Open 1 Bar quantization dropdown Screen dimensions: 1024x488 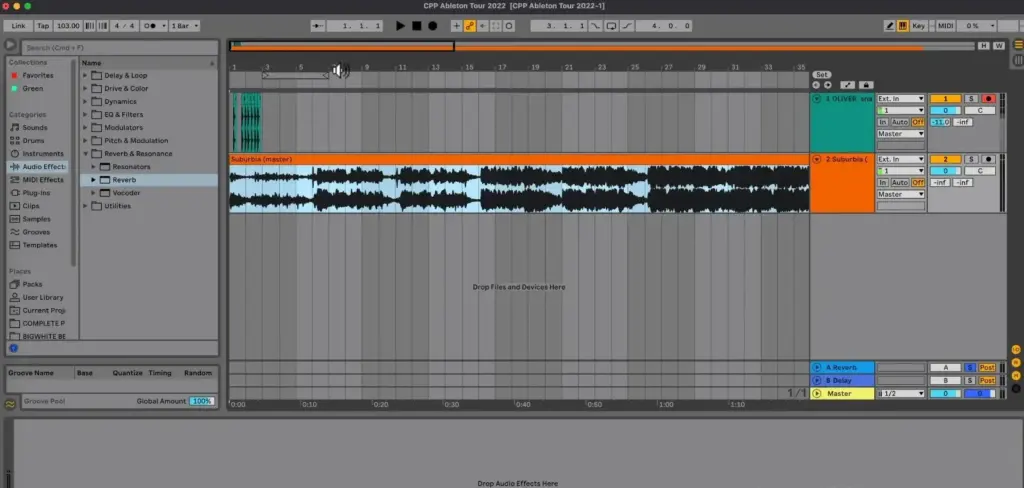(184, 25)
